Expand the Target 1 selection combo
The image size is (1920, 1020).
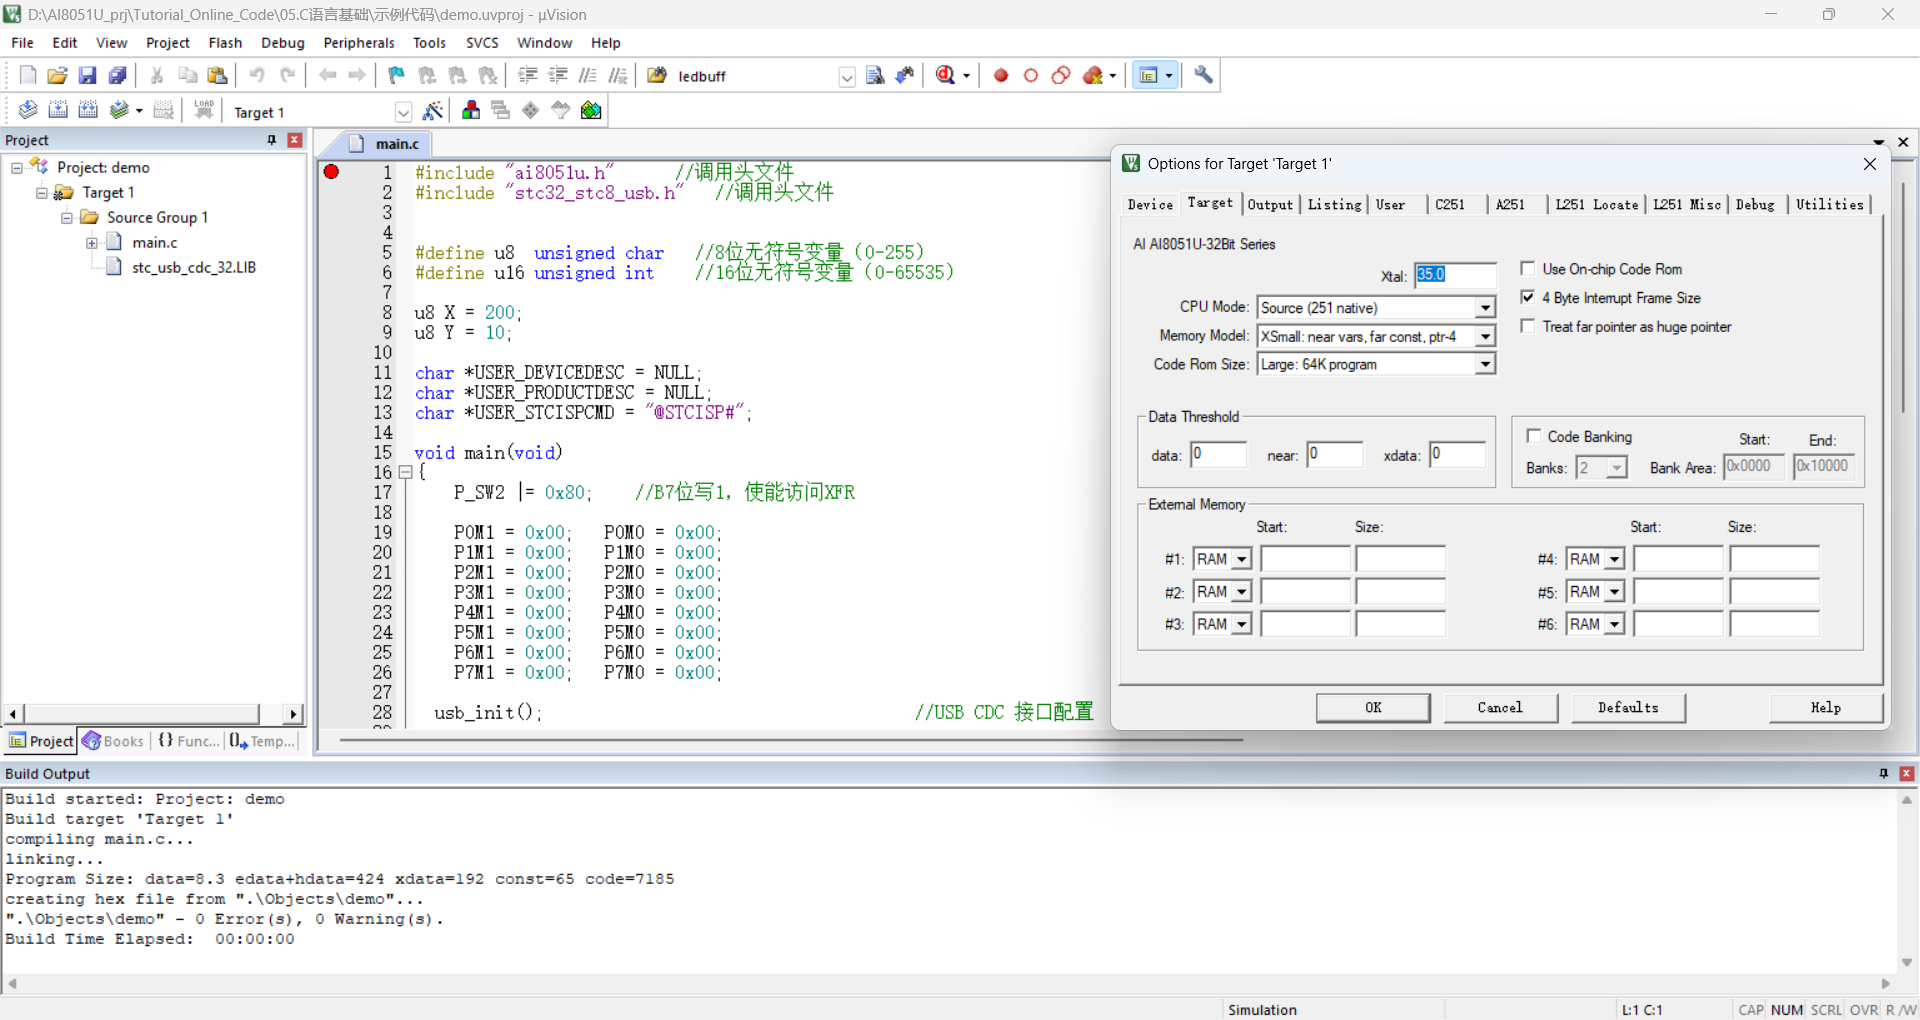403,112
